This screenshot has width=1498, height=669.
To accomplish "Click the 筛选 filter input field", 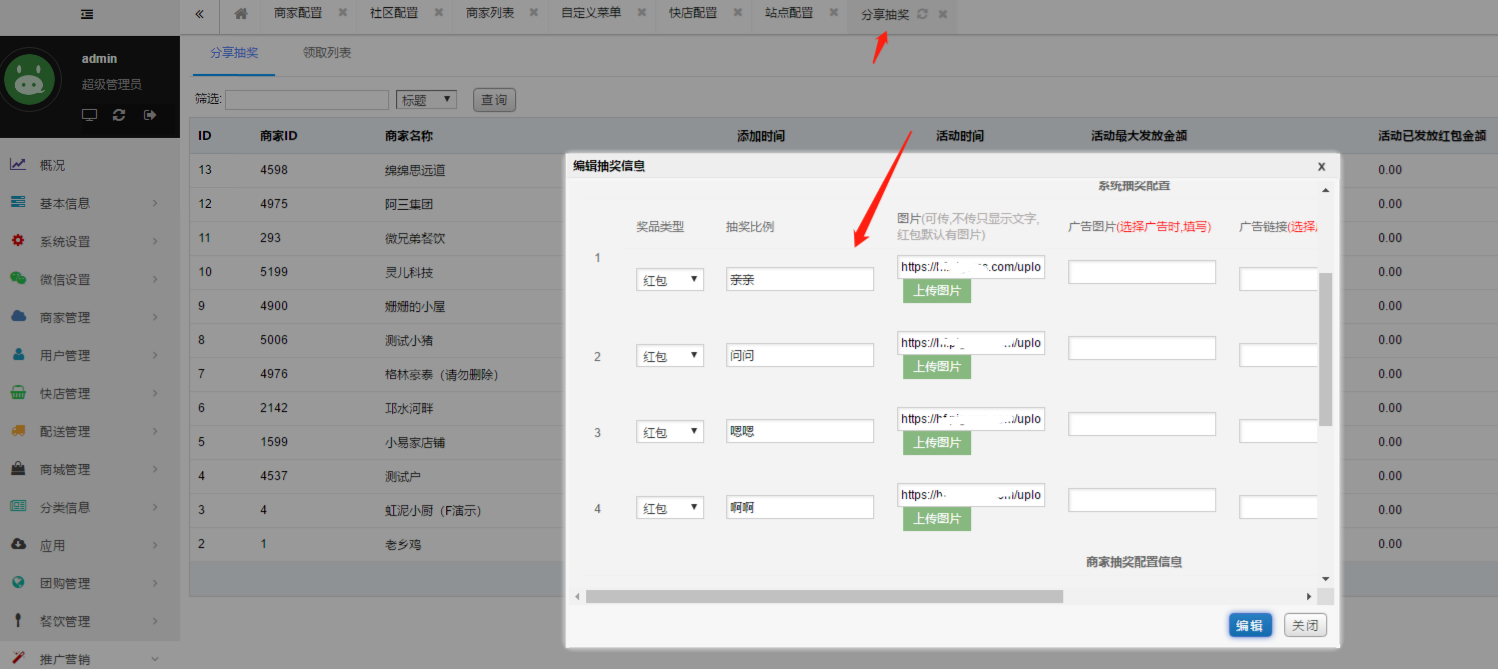I will point(307,100).
